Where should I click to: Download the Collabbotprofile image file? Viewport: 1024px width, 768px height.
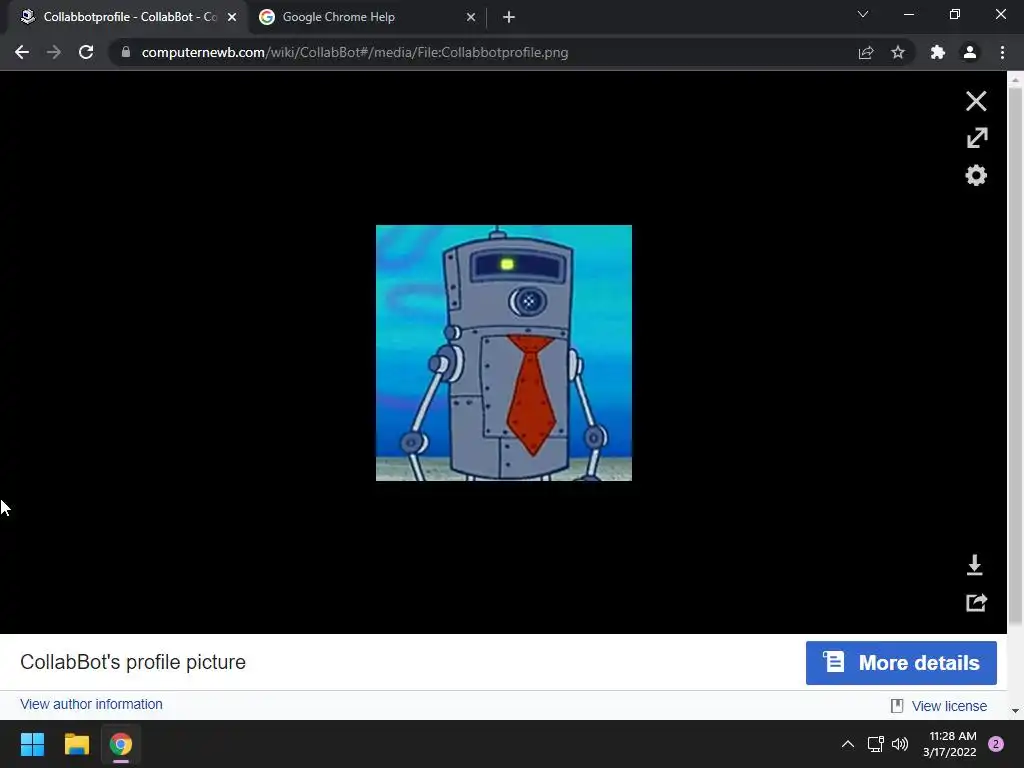(974, 565)
